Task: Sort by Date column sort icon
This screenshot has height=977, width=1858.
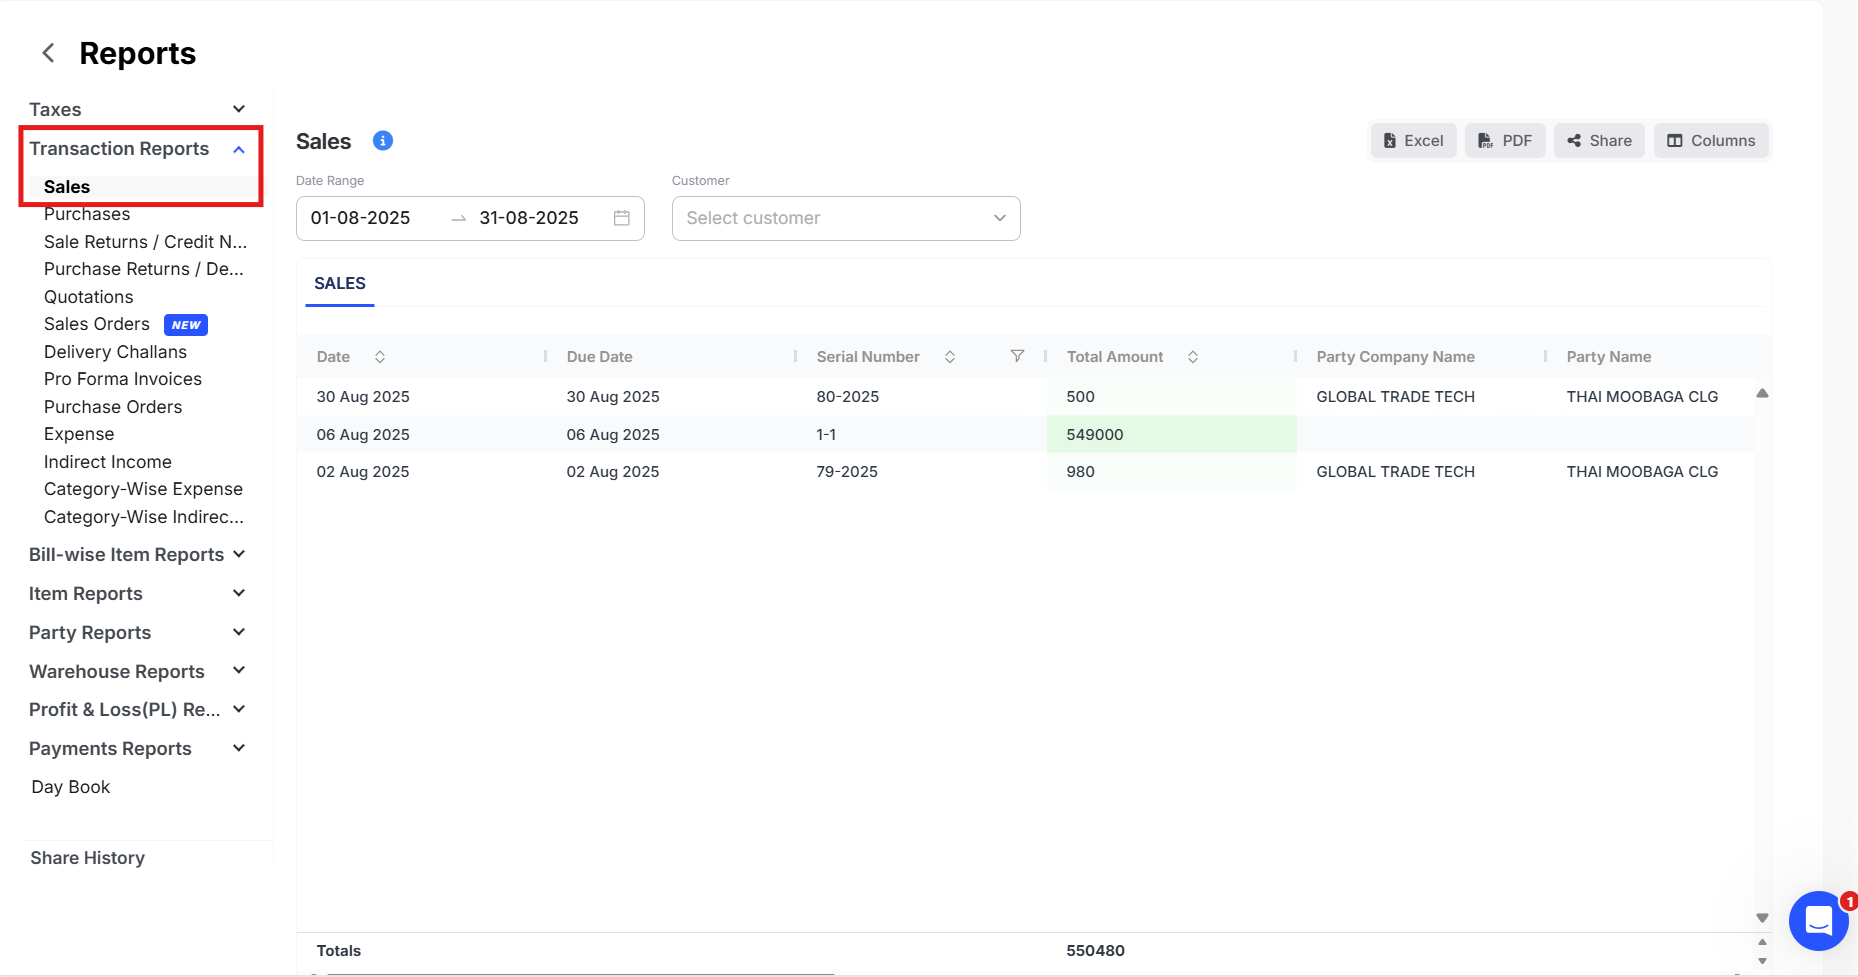Action: pos(380,357)
